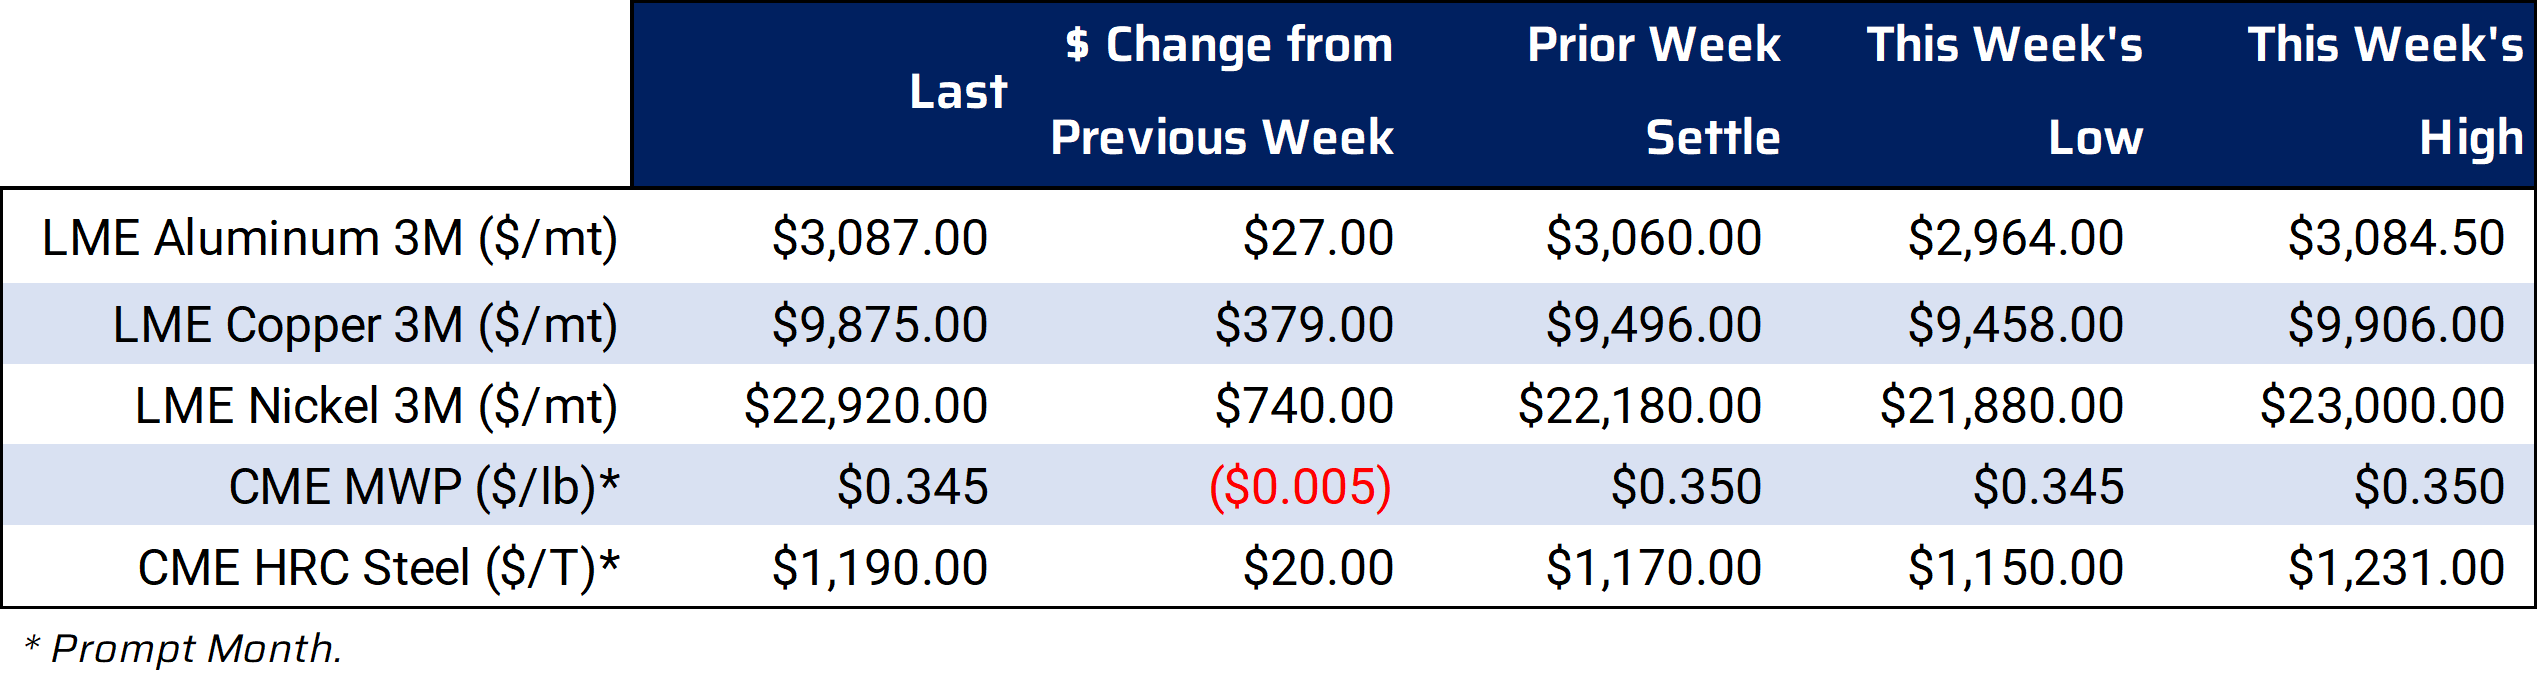Select the $3,087.00 aluminum last price
2538x691 pixels.
(880, 238)
